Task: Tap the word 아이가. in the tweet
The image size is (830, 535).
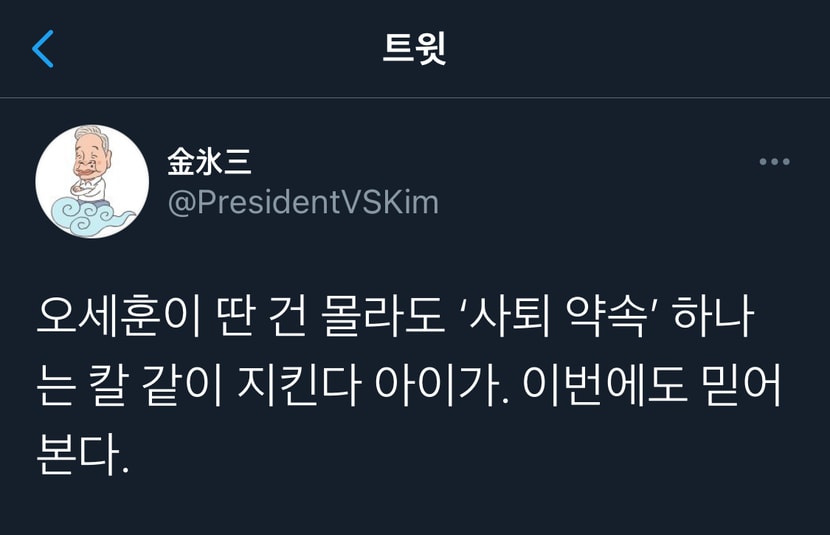Action: (441, 385)
